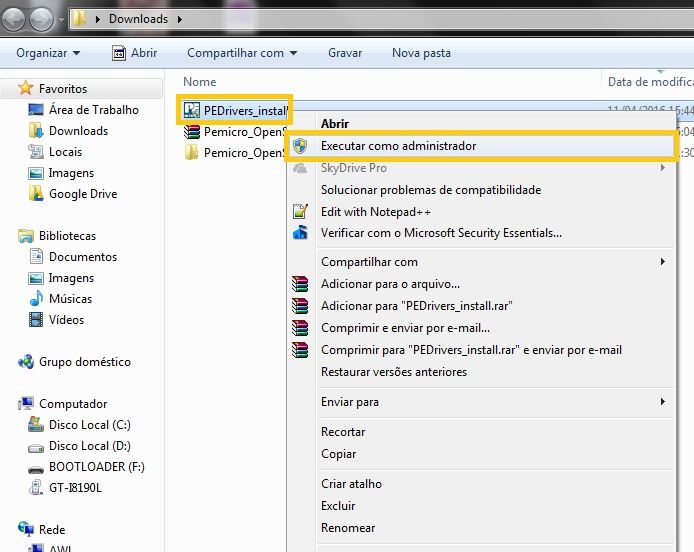Image resolution: width=694 pixels, height=552 pixels.
Task: Select the PEDrivers_install file
Action: tap(235, 110)
